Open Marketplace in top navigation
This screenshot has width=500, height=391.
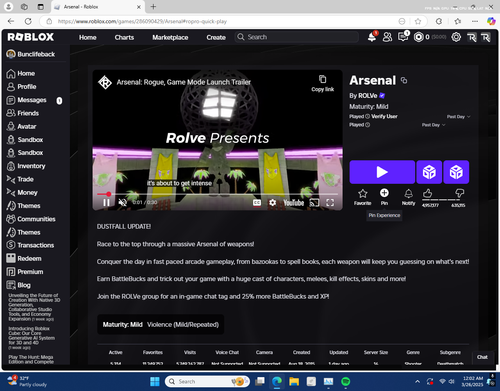point(170,37)
